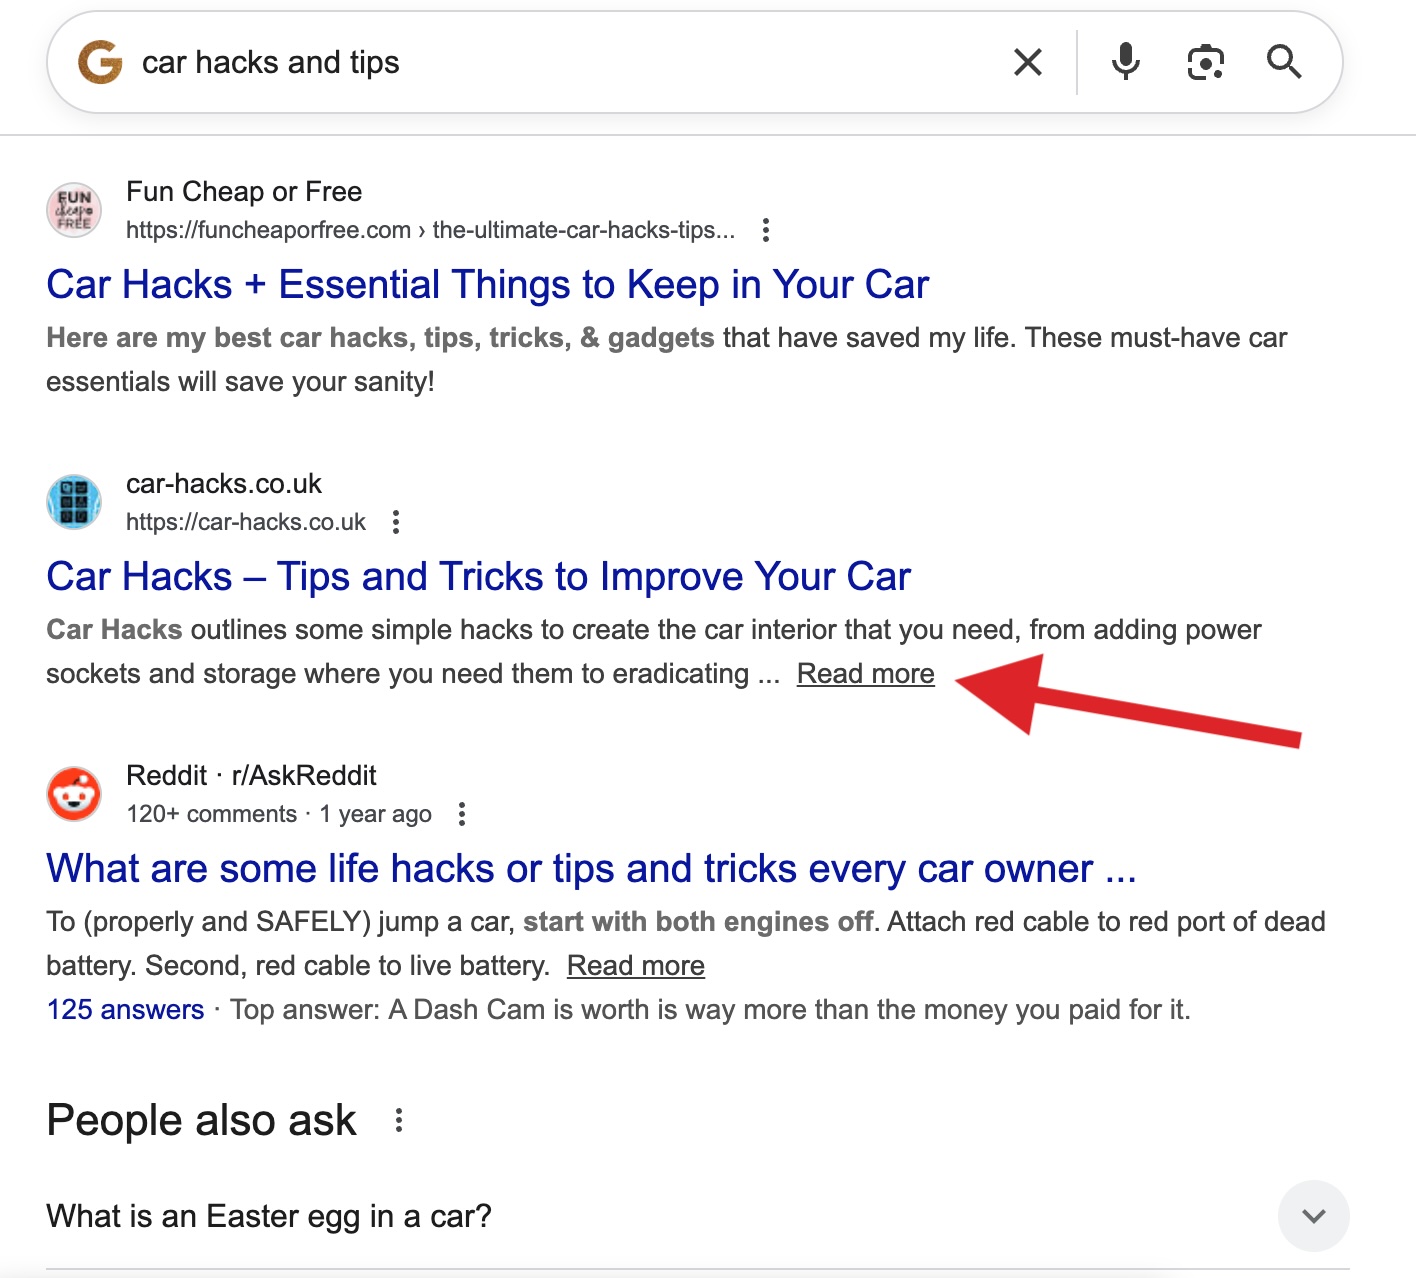
Task: Click the car-hacks.co.uk site favicon
Action: [x=74, y=502]
